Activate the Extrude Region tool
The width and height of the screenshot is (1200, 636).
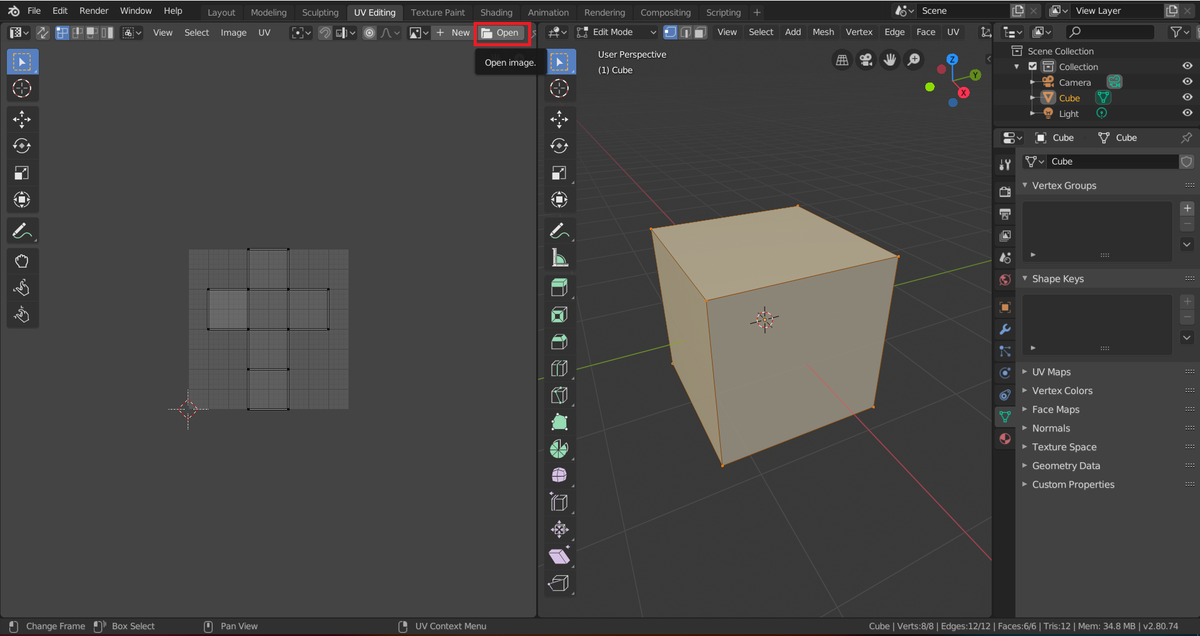tap(559, 288)
